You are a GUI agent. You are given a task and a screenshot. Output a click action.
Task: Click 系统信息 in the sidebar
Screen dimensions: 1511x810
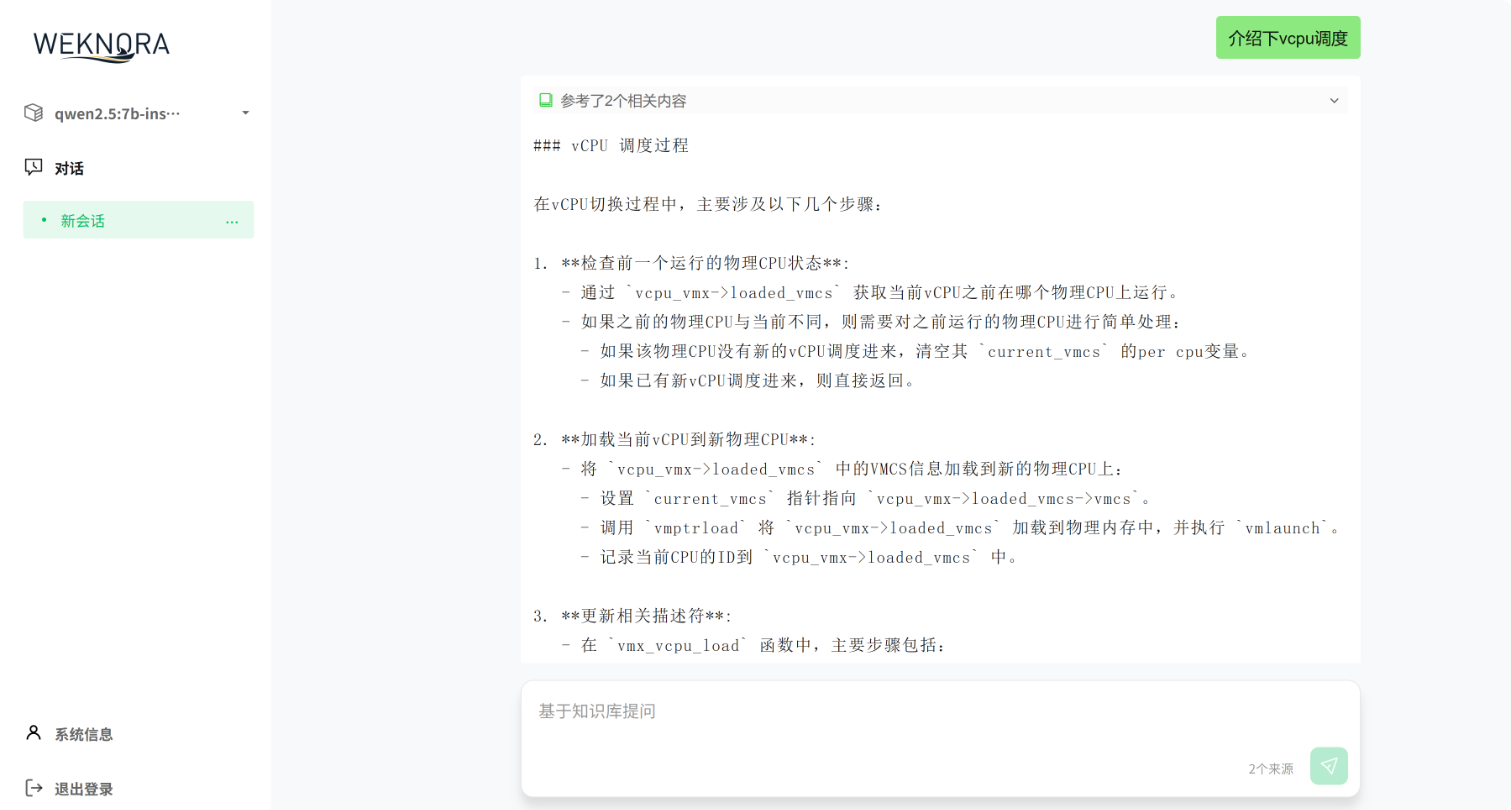tap(83, 733)
